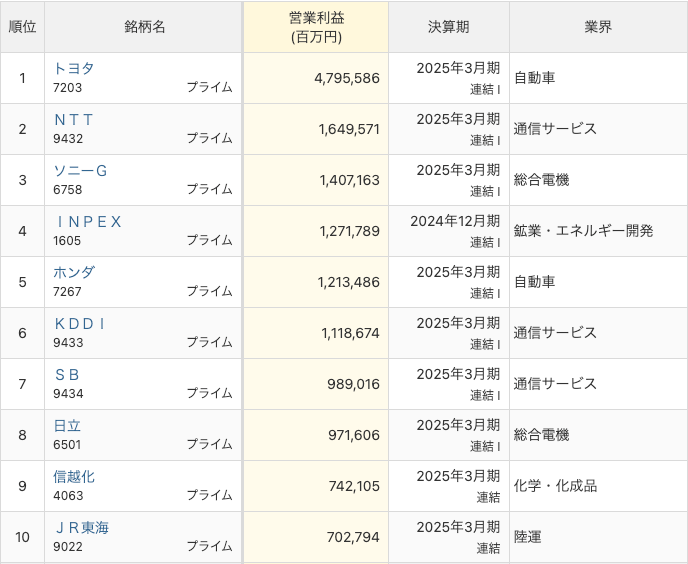688x564 pixels.
Task: Click stock code 6758
Action: 67,190
